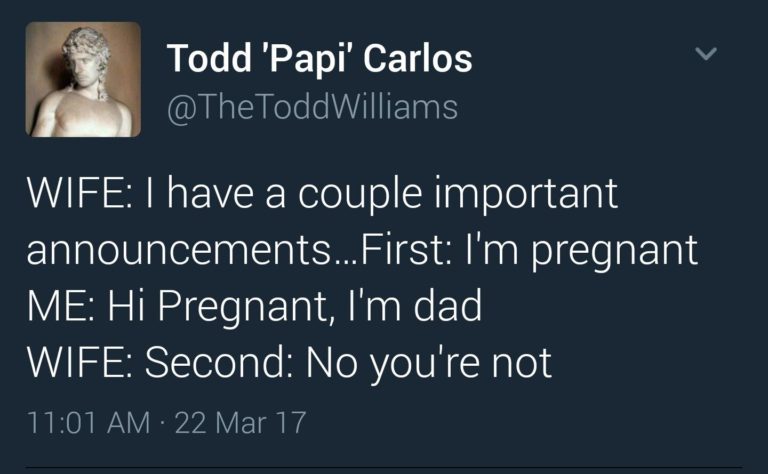
Task: Select the word 'First:' in the tweet
Action: (406, 251)
